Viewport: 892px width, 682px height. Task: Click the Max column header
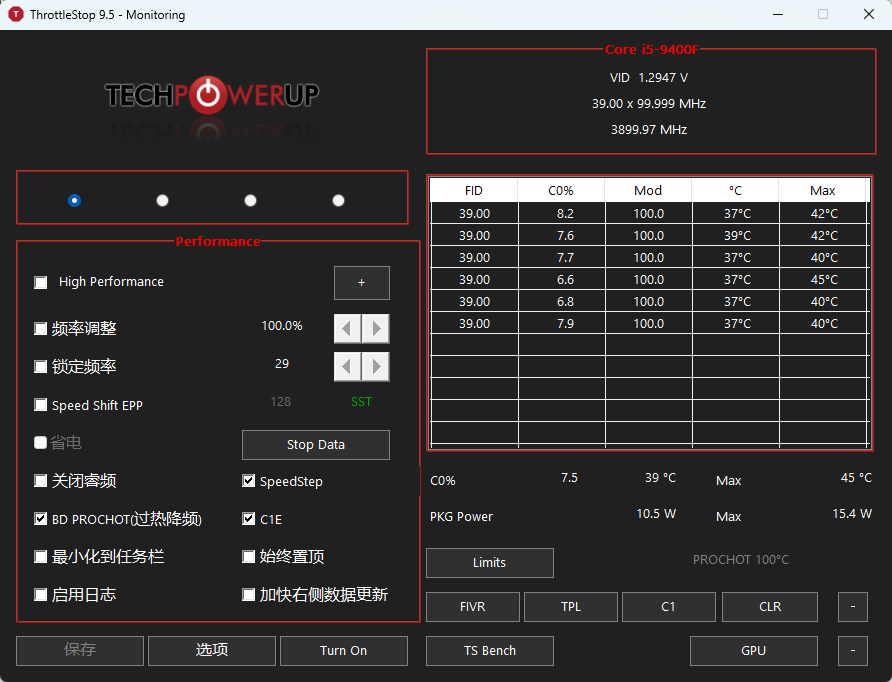823,191
